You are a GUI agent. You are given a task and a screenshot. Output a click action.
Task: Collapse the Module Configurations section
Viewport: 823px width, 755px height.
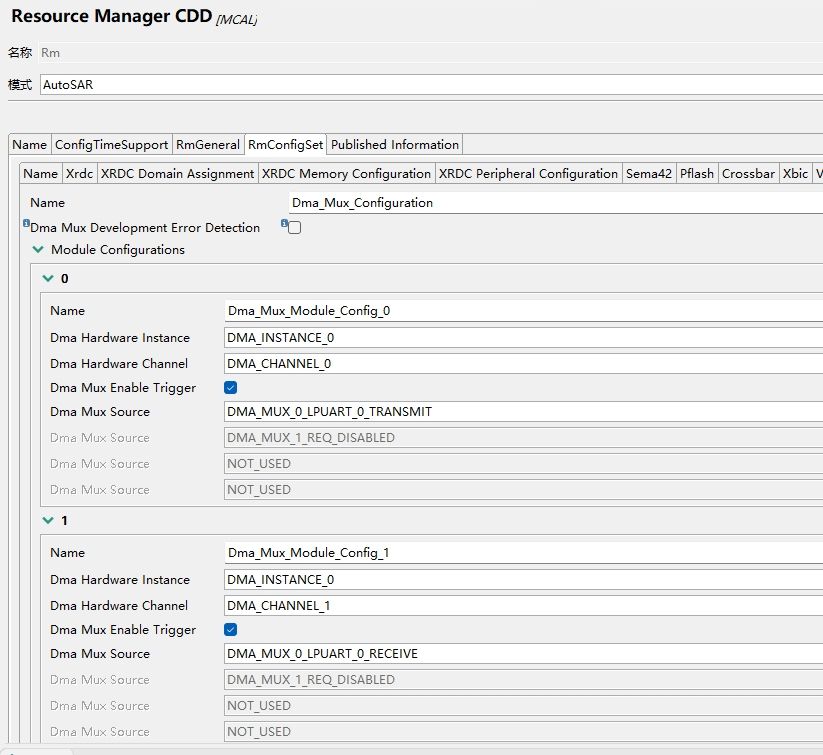[39, 250]
